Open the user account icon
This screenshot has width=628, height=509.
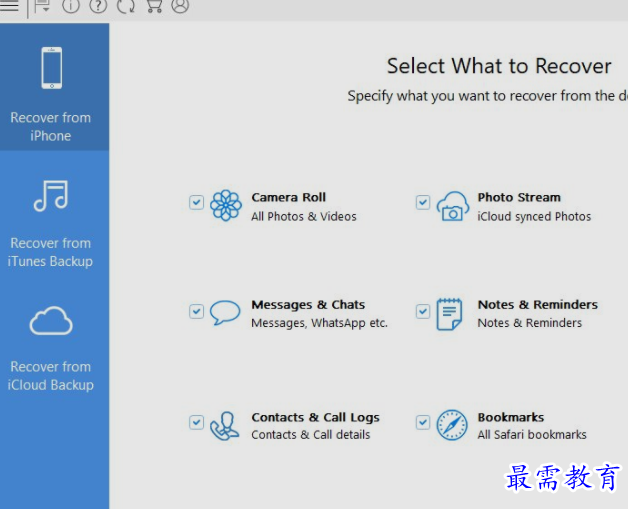click(180, 6)
